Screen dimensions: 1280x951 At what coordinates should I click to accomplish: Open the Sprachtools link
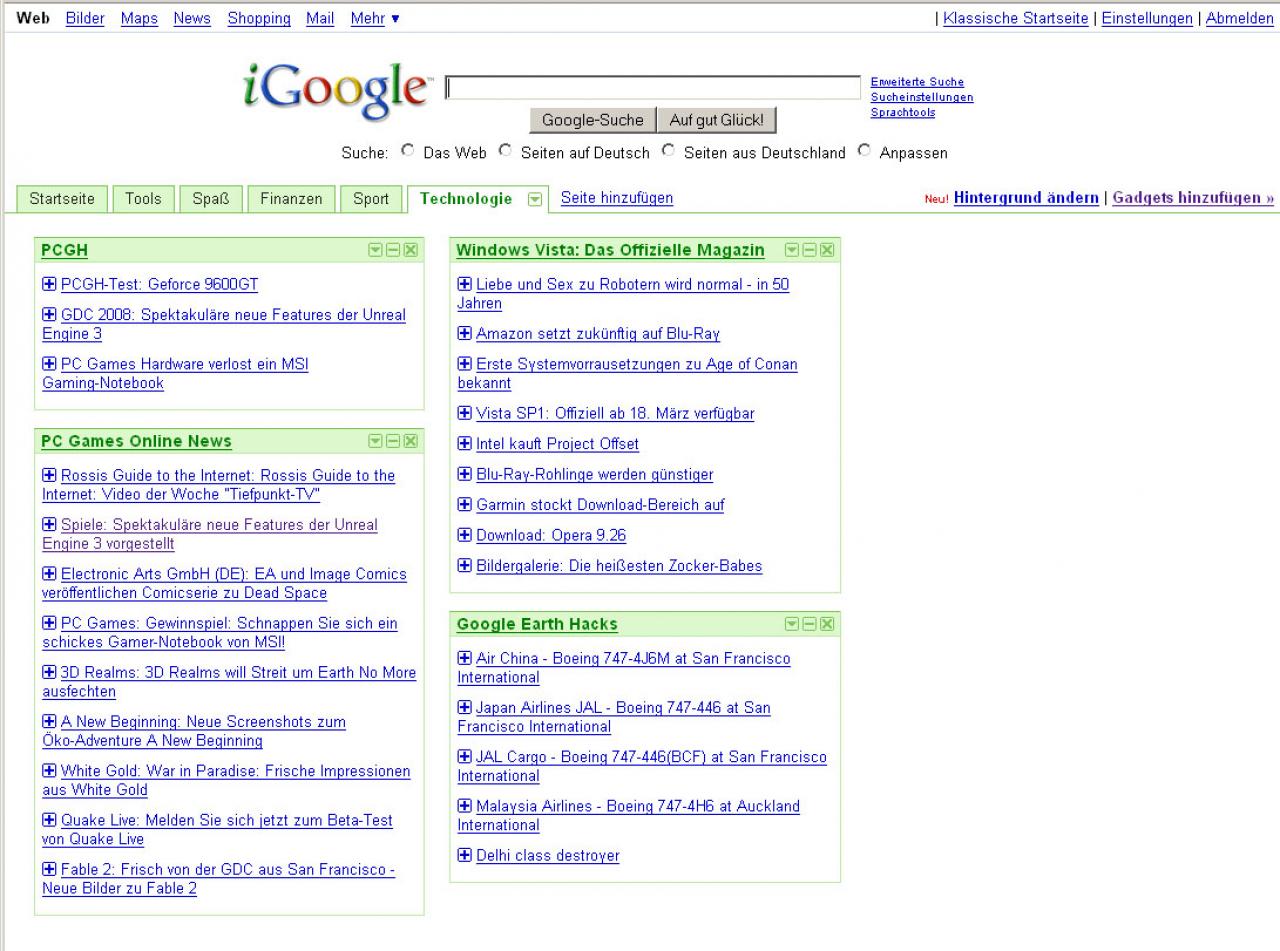tap(903, 112)
